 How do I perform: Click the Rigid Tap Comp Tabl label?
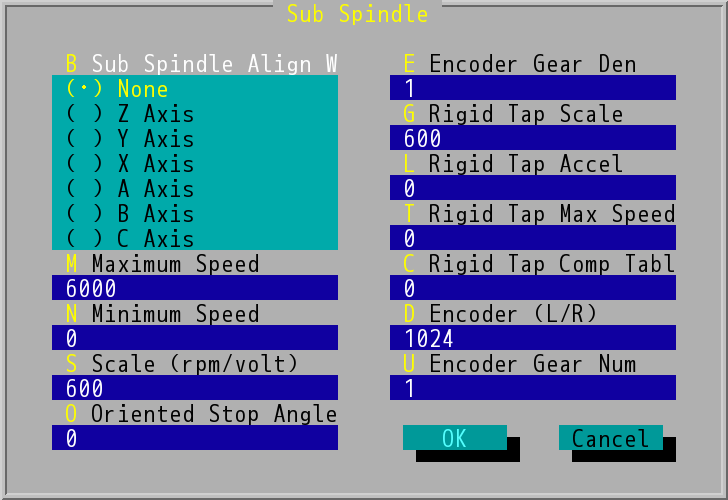coord(540,263)
